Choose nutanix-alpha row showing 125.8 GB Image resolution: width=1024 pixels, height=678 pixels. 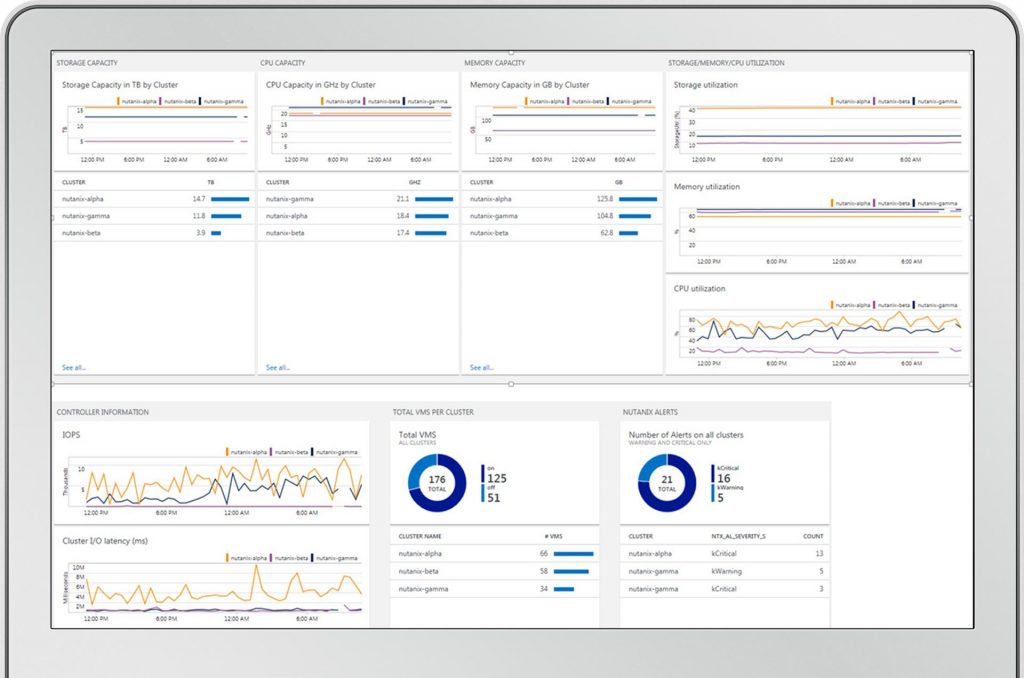click(562, 199)
